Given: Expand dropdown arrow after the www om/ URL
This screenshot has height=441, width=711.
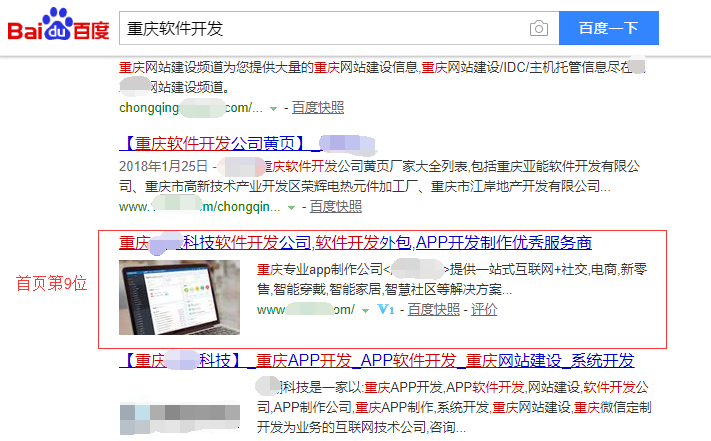Looking at the screenshot, I should tap(365, 310).
